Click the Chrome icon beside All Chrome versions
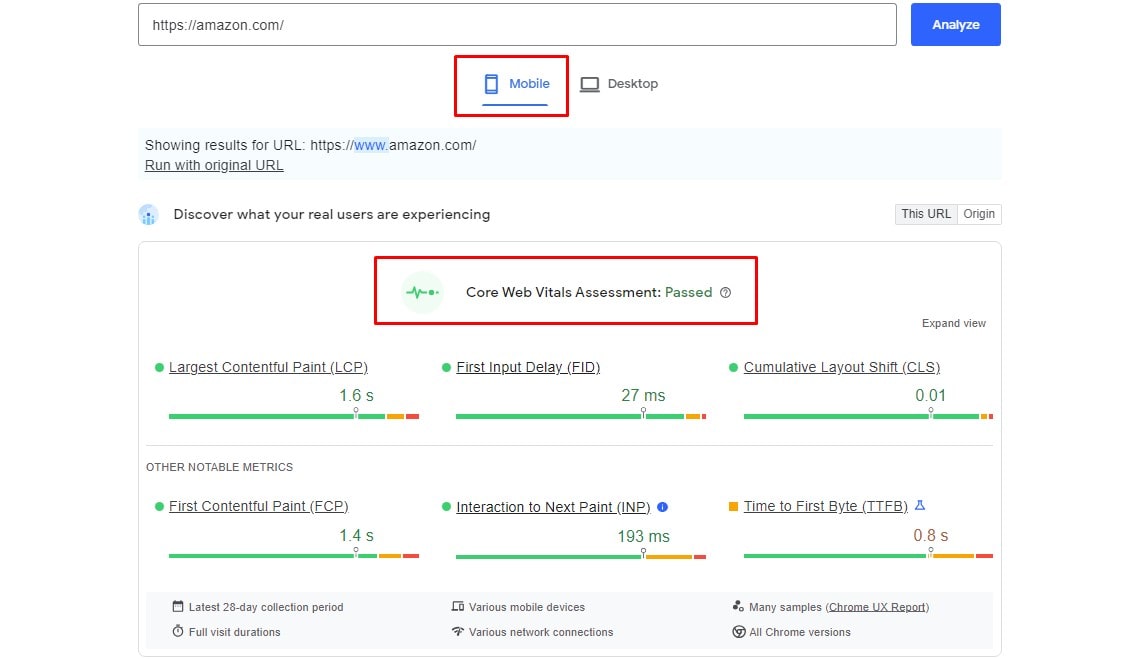The image size is (1131, 659). click(739, 632)
